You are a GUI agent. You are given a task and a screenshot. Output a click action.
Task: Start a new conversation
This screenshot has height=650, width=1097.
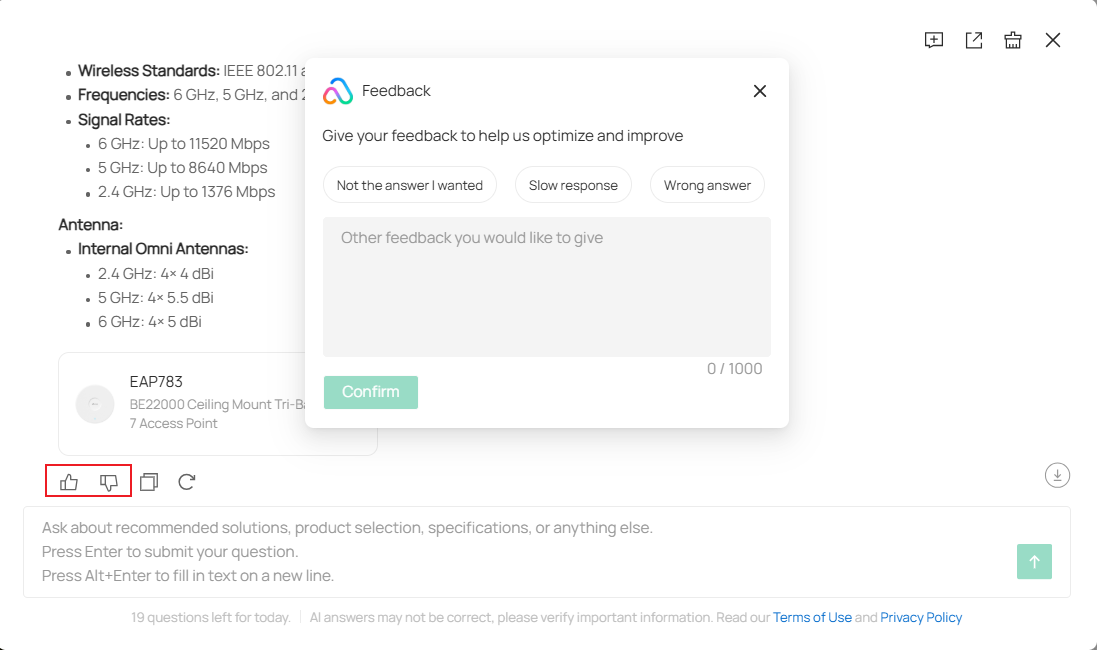pyautogui.click(x=933, y=40)
